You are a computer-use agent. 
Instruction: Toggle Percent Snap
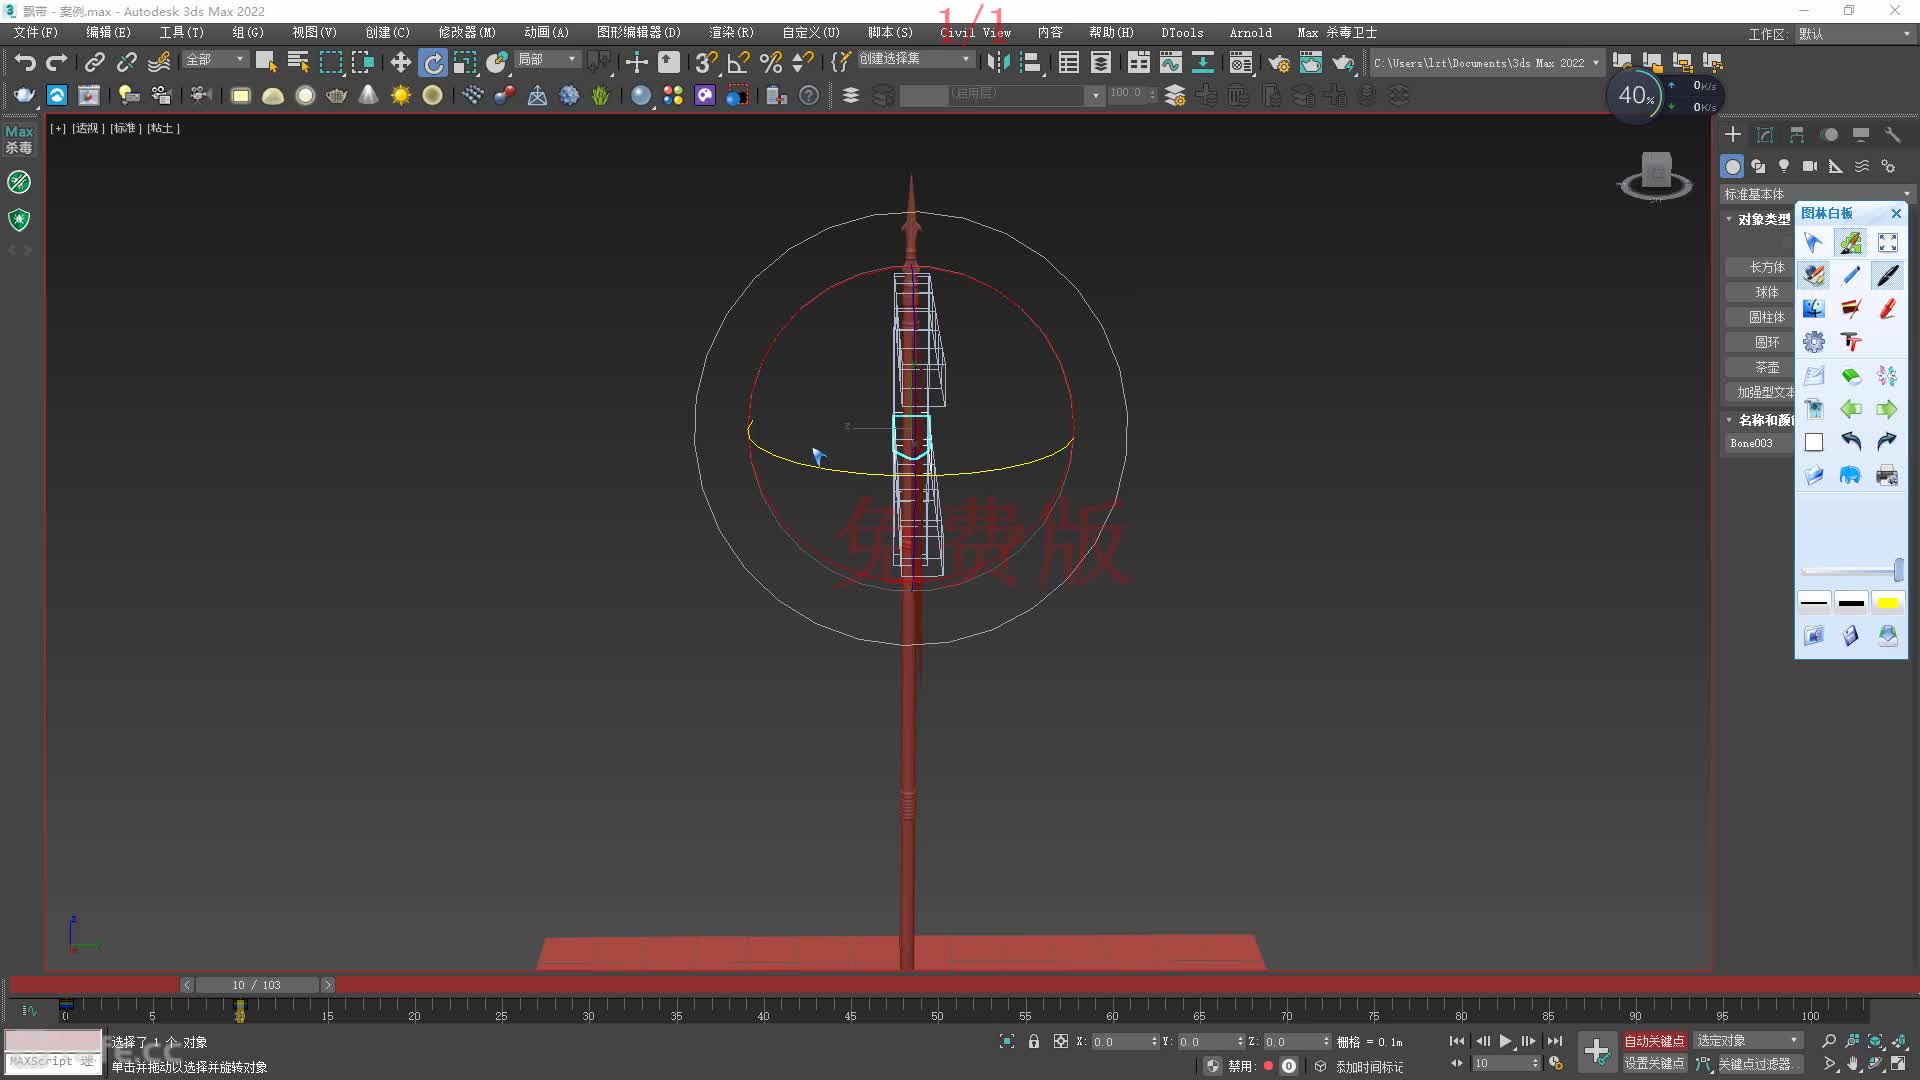tap(771, 62)
